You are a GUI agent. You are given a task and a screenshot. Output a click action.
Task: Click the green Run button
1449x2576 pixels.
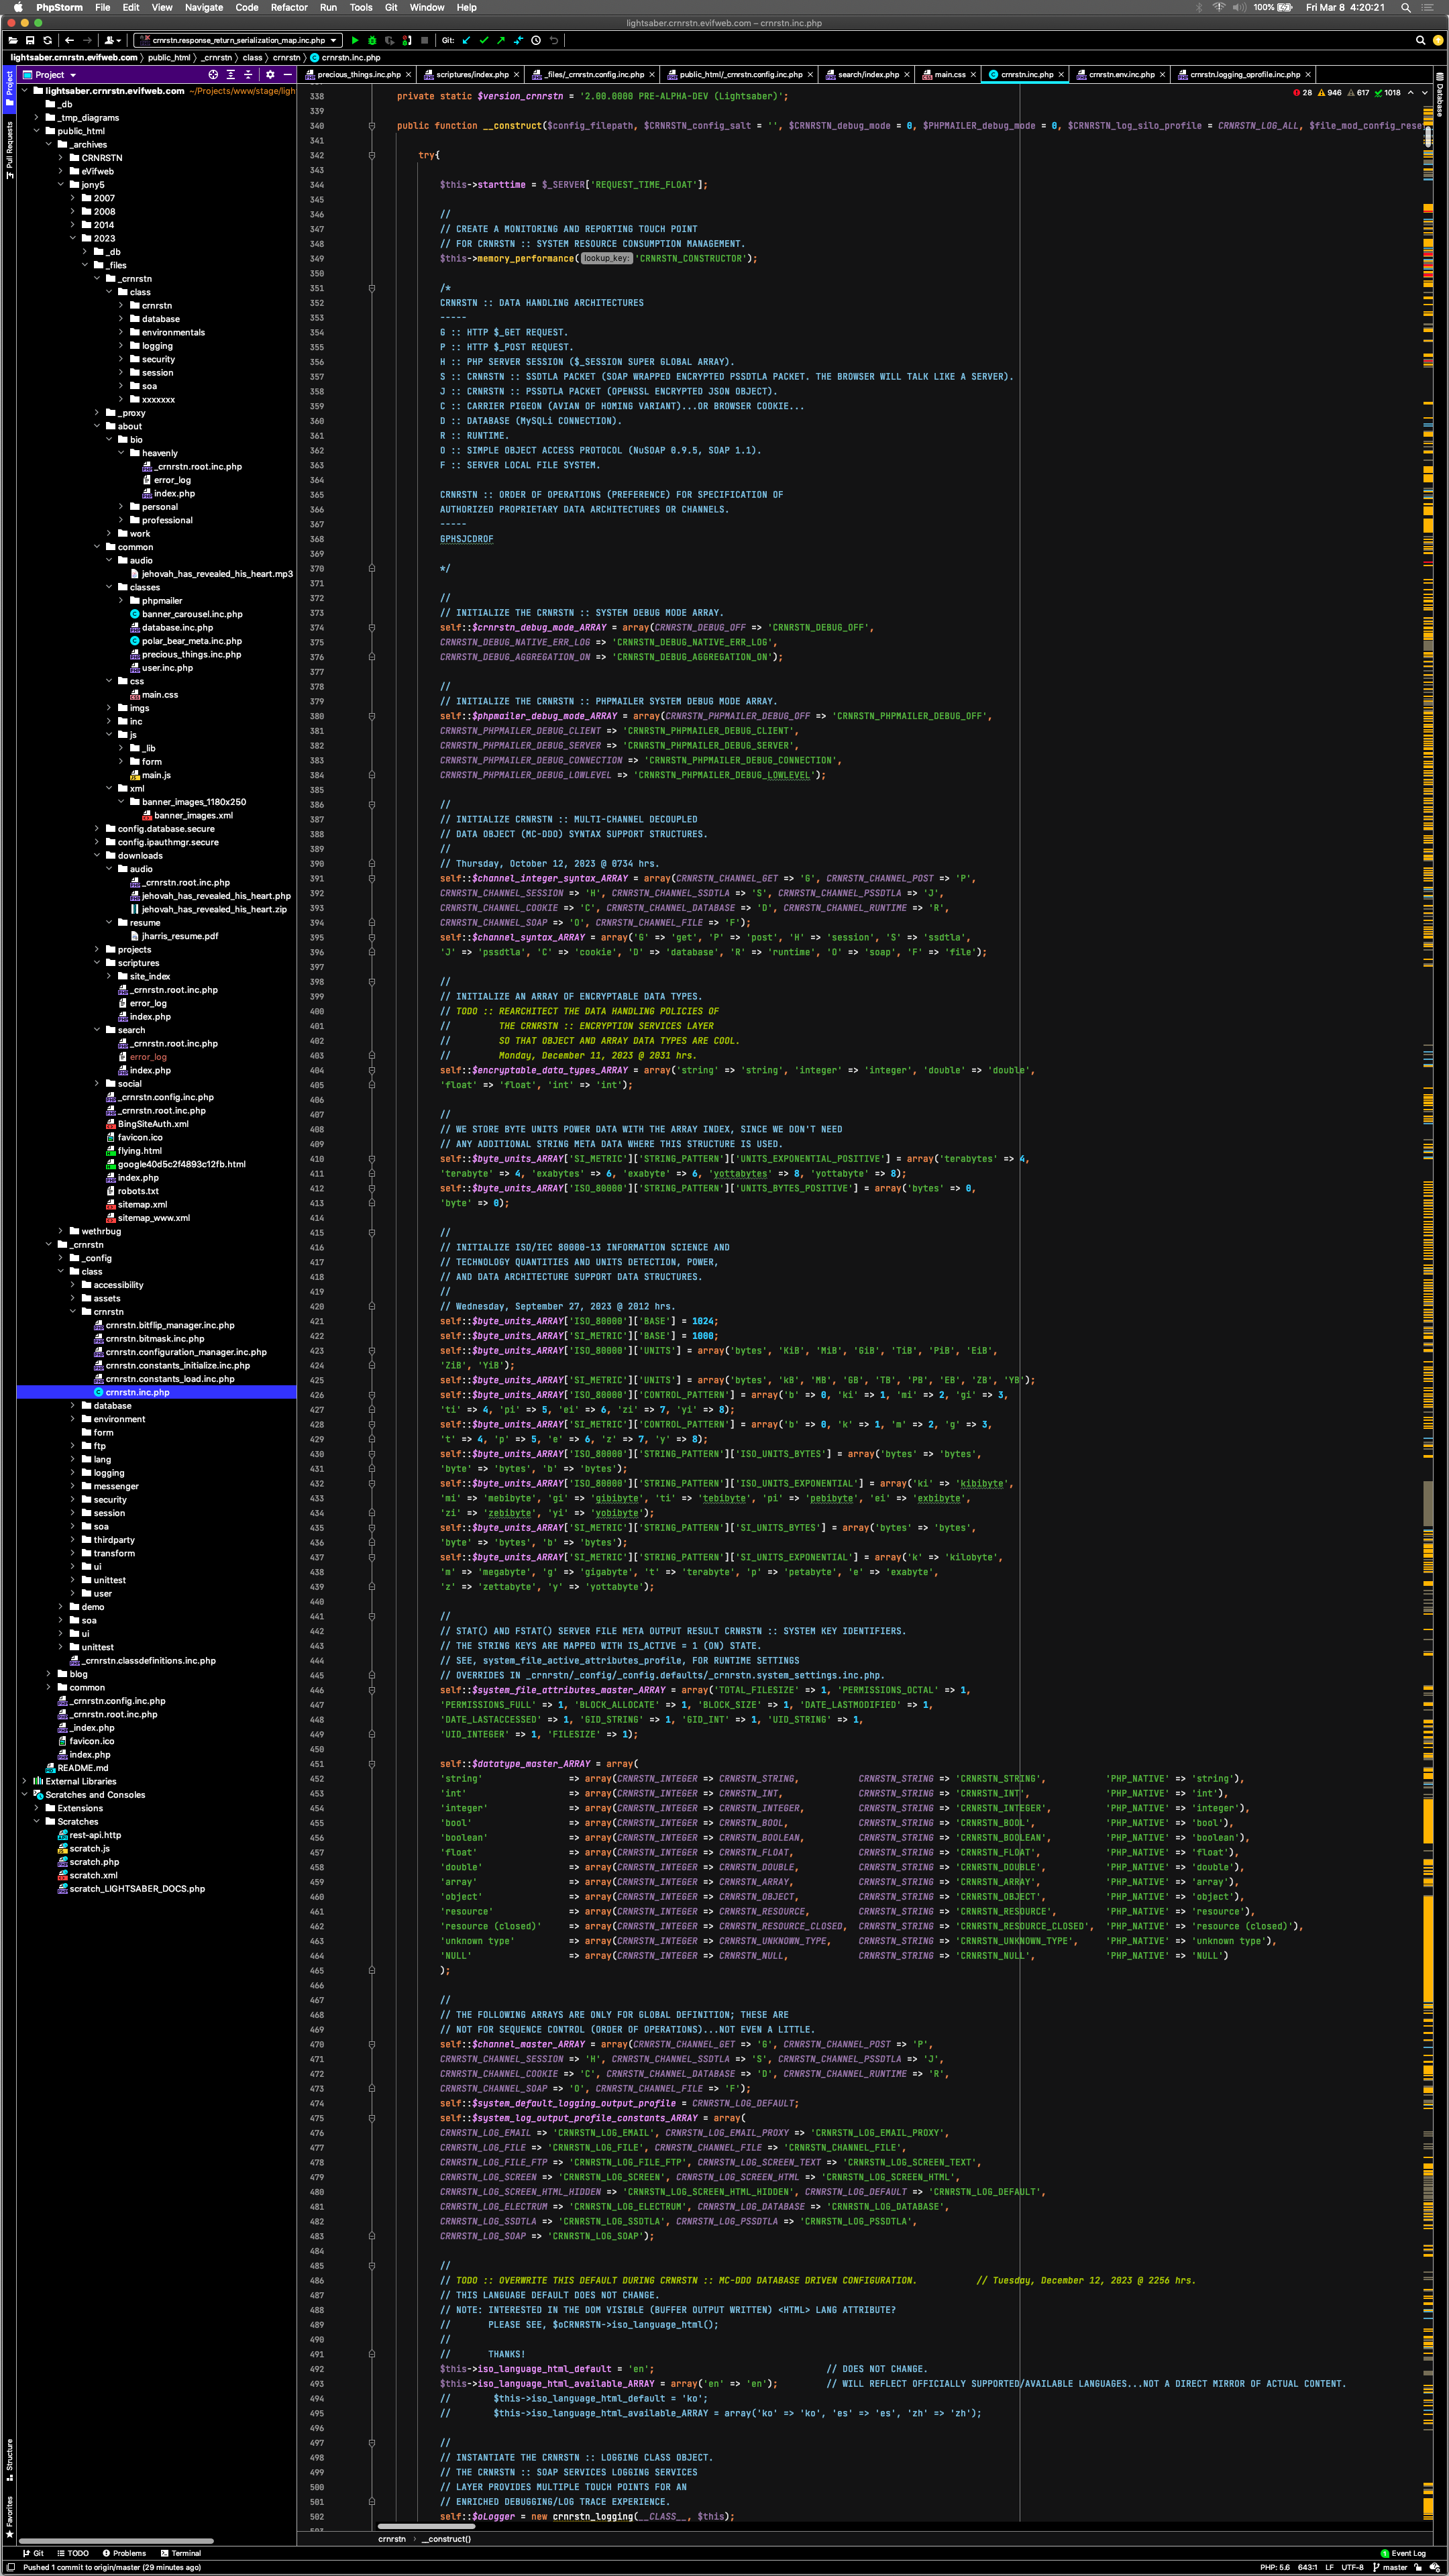pos(355,40)
